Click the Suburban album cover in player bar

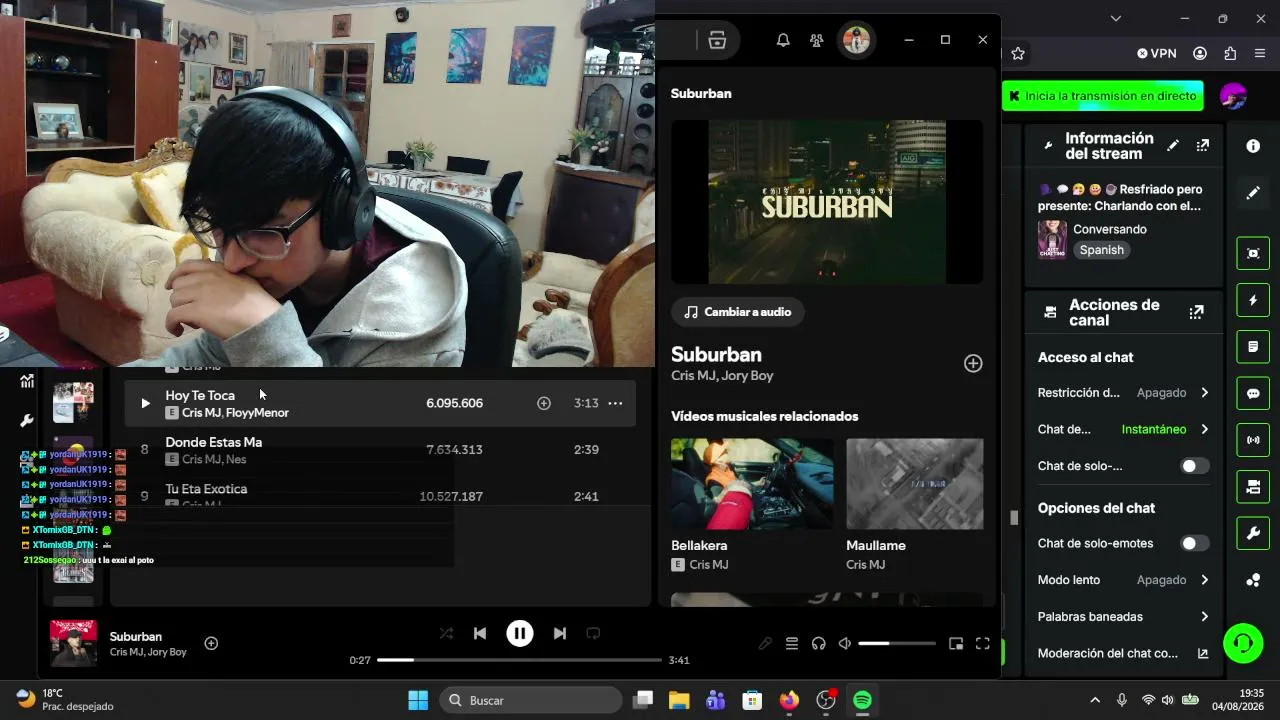(x=74, y=643)
